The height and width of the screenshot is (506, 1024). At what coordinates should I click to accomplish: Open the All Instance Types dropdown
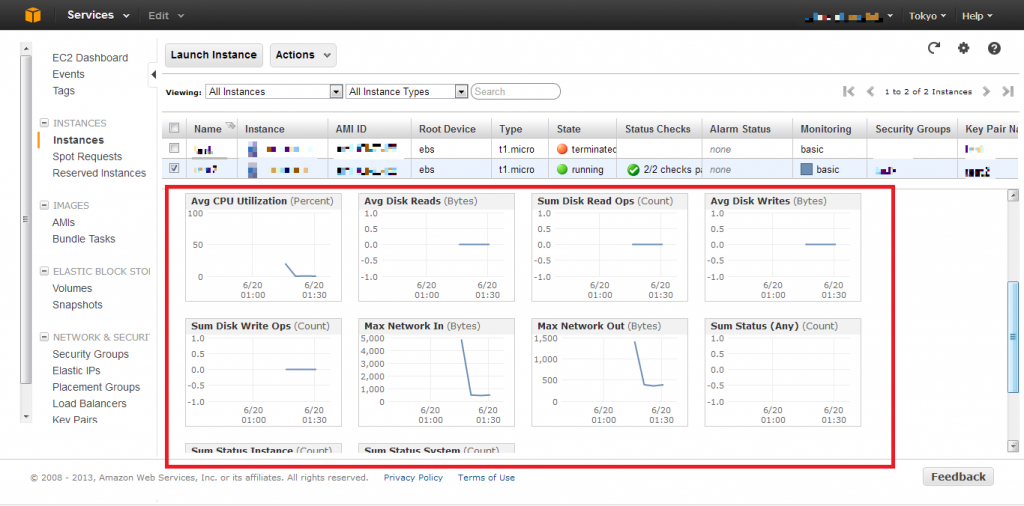click(x=407, y=91)
